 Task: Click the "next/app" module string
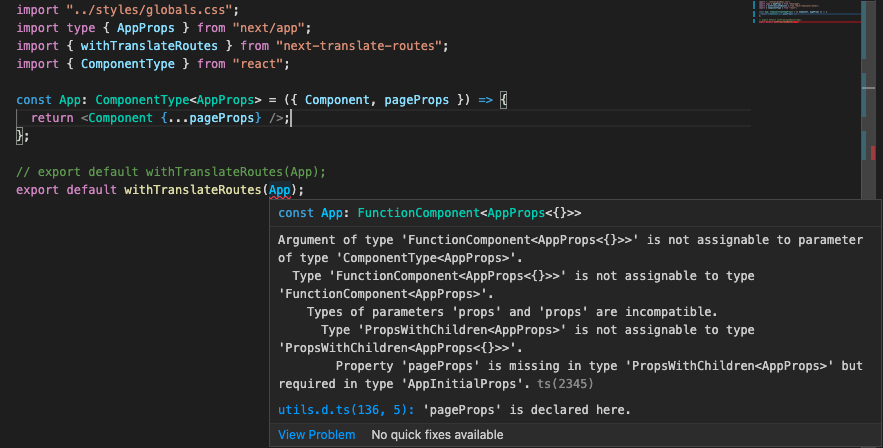tap(269, 28)
